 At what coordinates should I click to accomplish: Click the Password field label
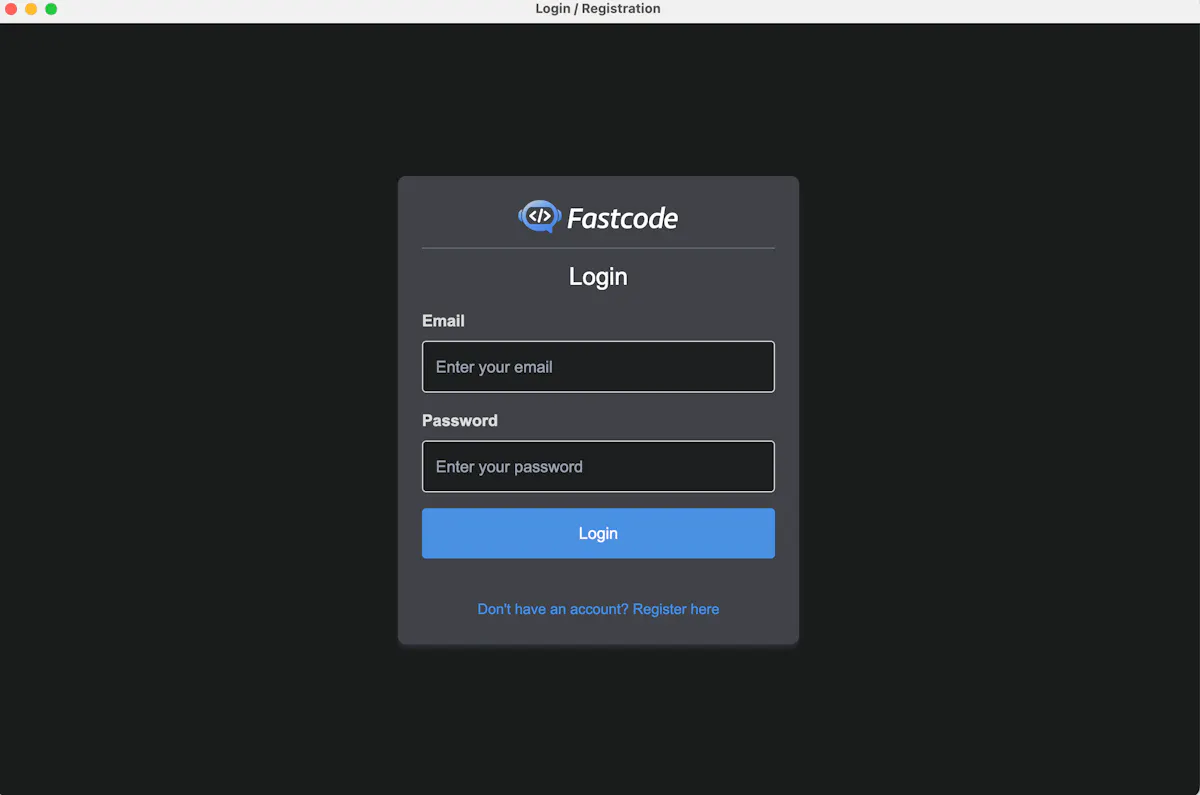(460, 421)
